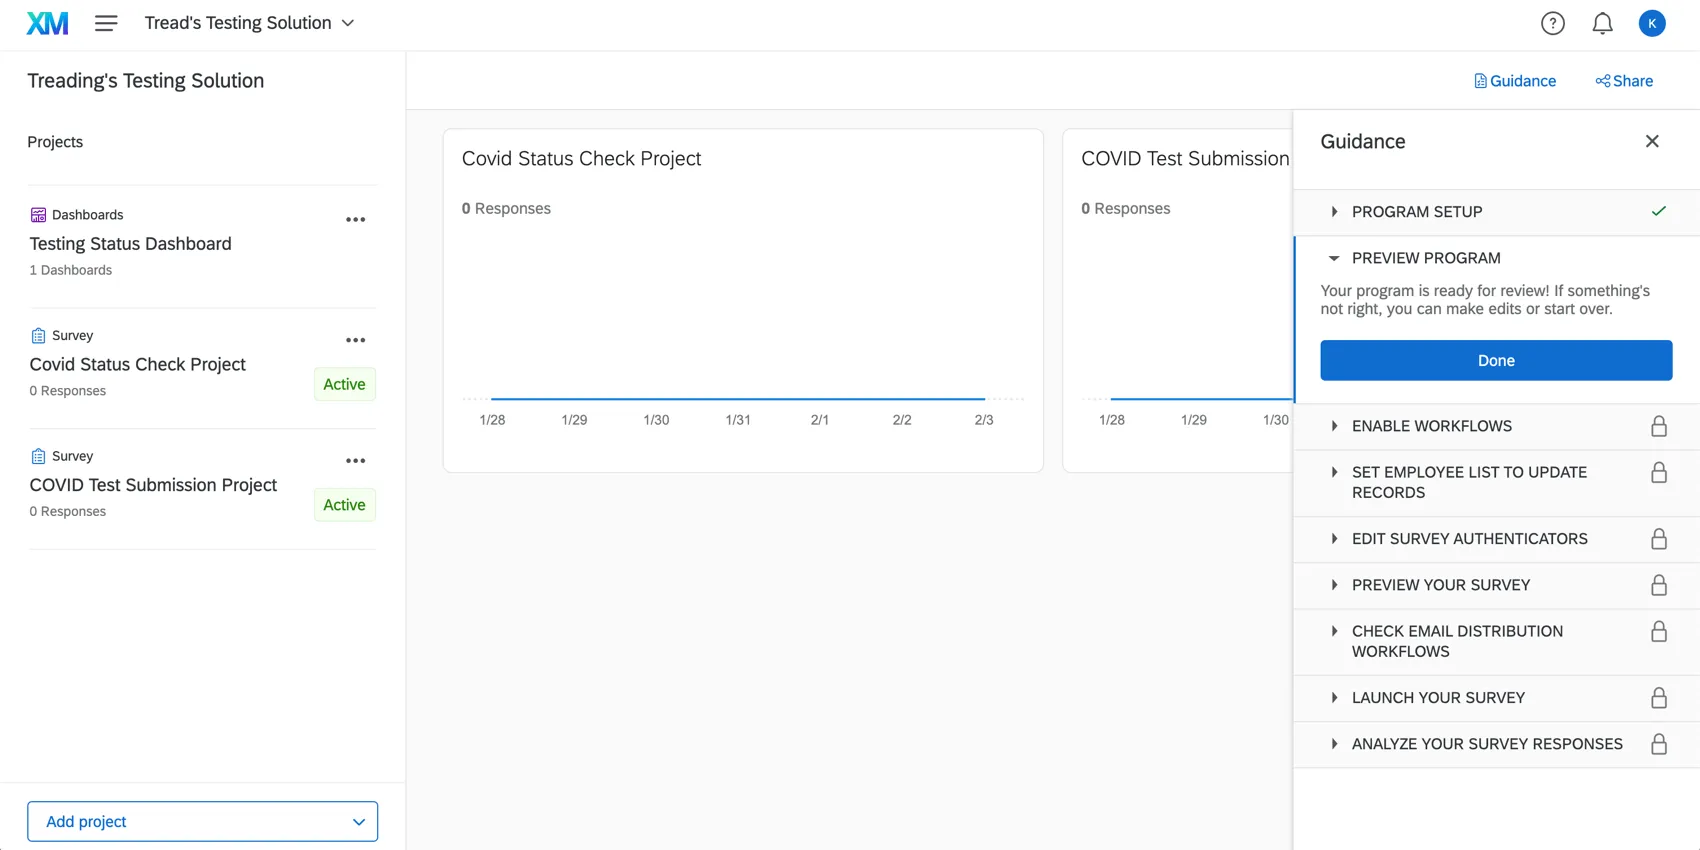The width and height of the screenshot is (1700, 850).
Task: Click the Share button
Action: [1624, 81]
